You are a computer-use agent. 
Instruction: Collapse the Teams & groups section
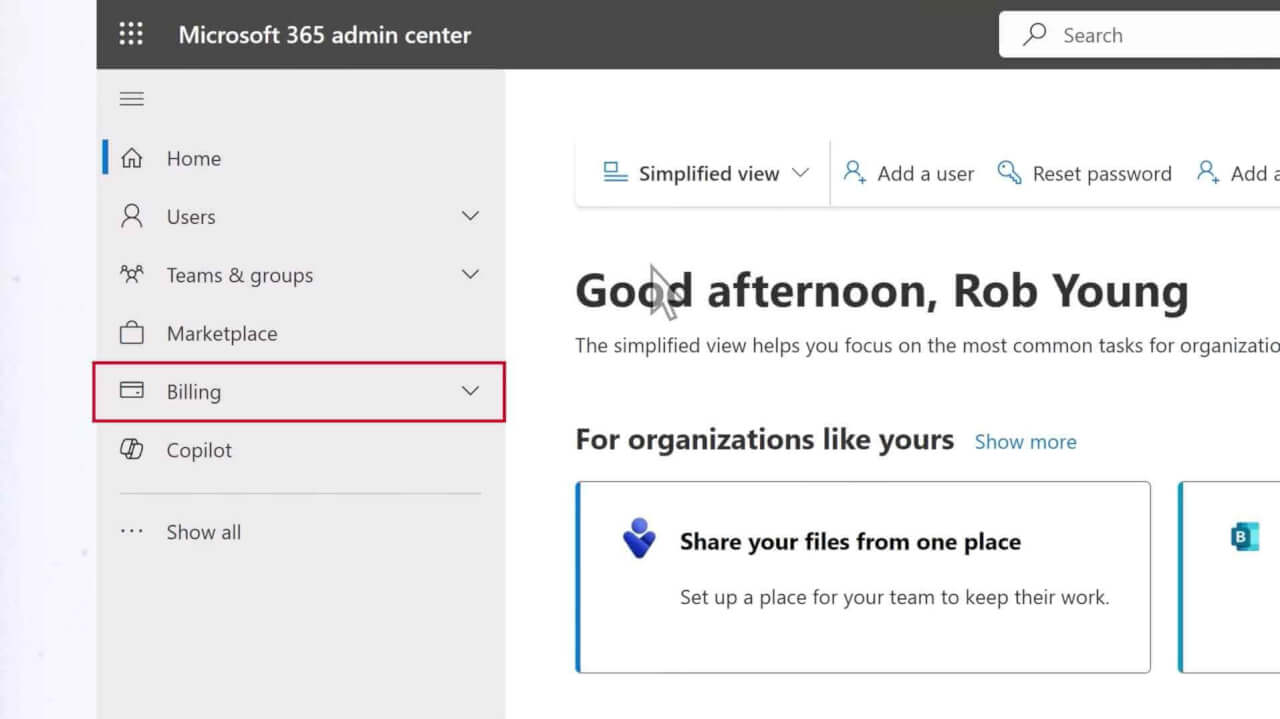pos(470,274)
